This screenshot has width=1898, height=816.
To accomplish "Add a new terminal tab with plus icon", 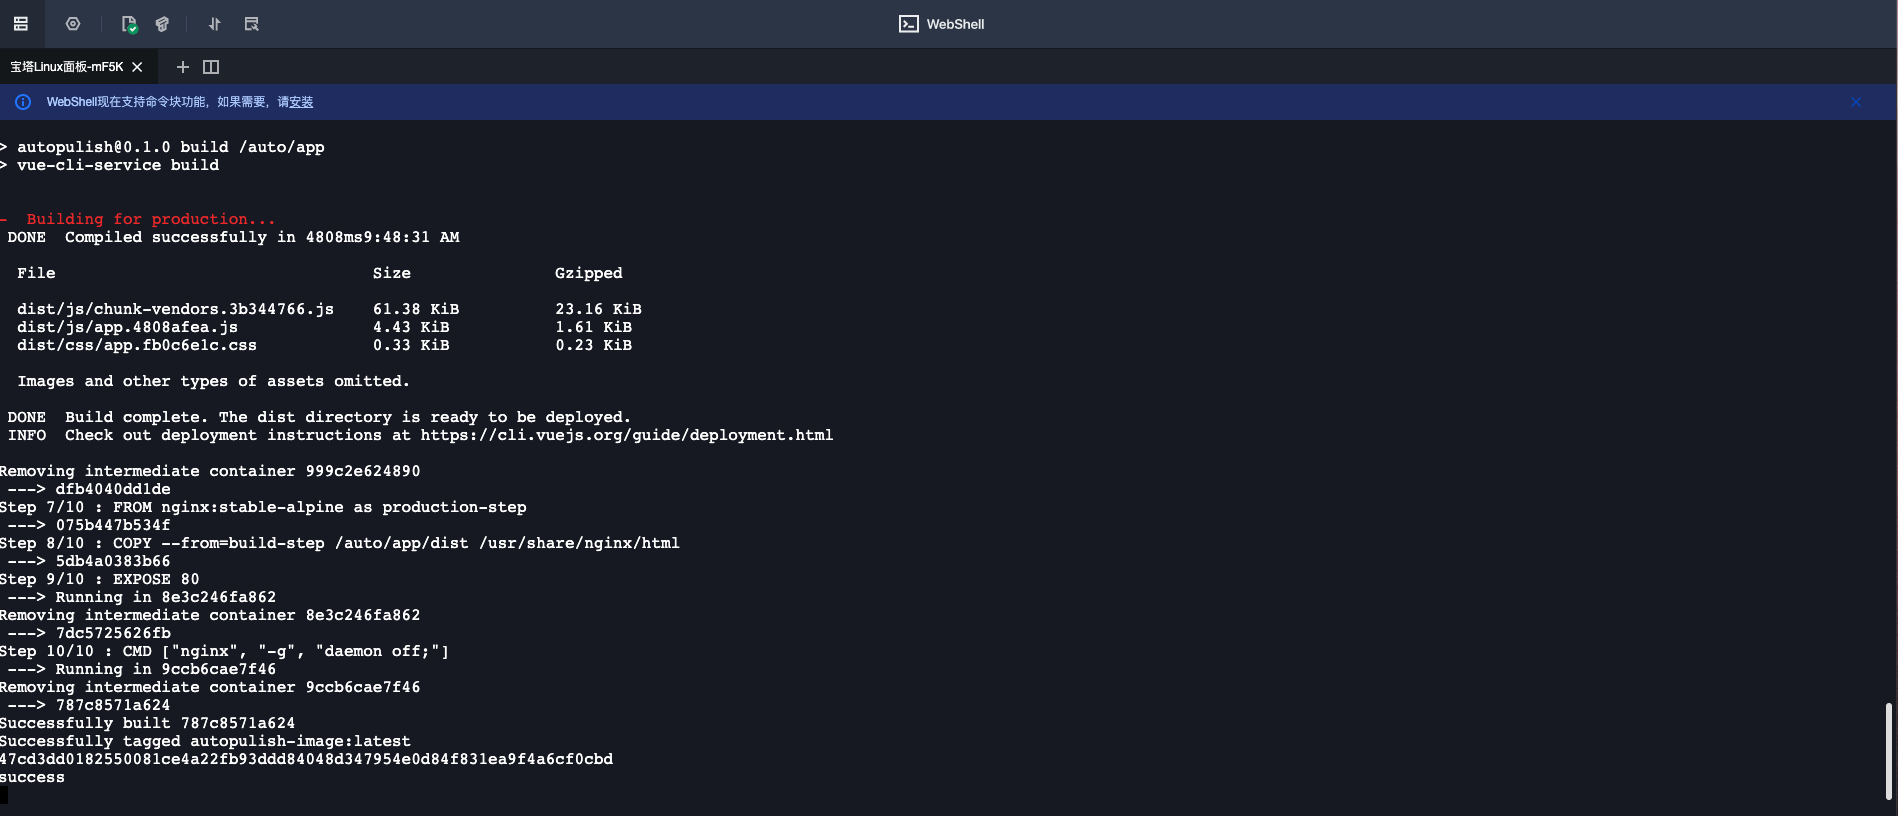I will click(182, 67).
